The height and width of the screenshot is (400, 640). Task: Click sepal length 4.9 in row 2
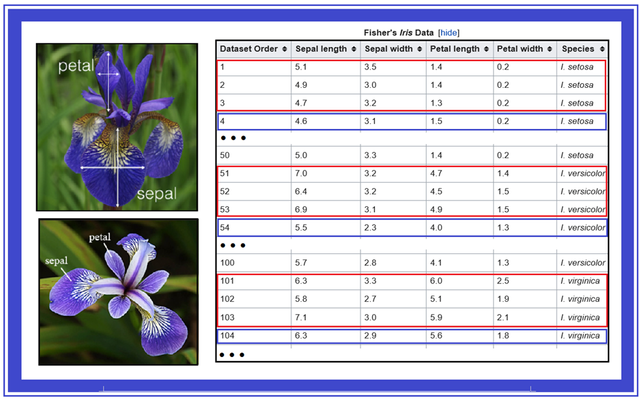click(301, 85)
